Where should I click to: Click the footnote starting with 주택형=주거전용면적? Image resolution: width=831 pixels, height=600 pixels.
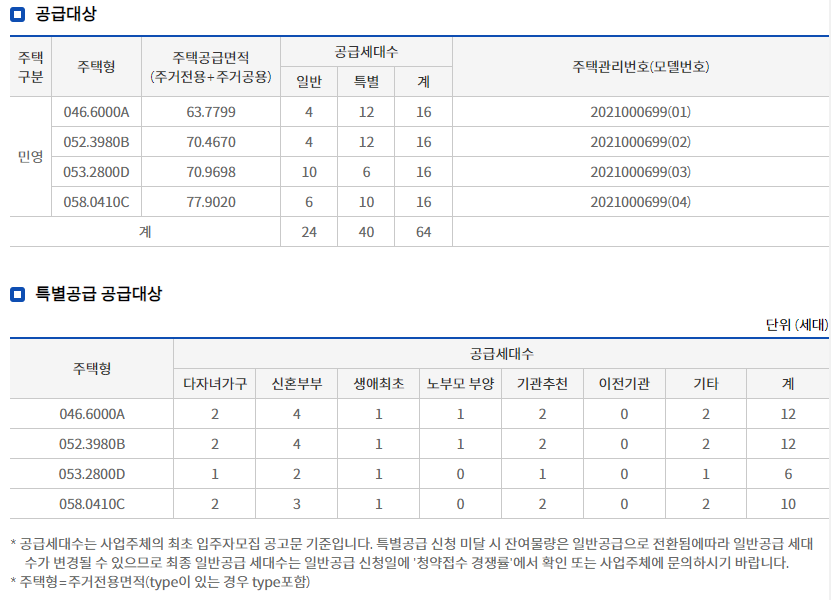coord(160,582)
